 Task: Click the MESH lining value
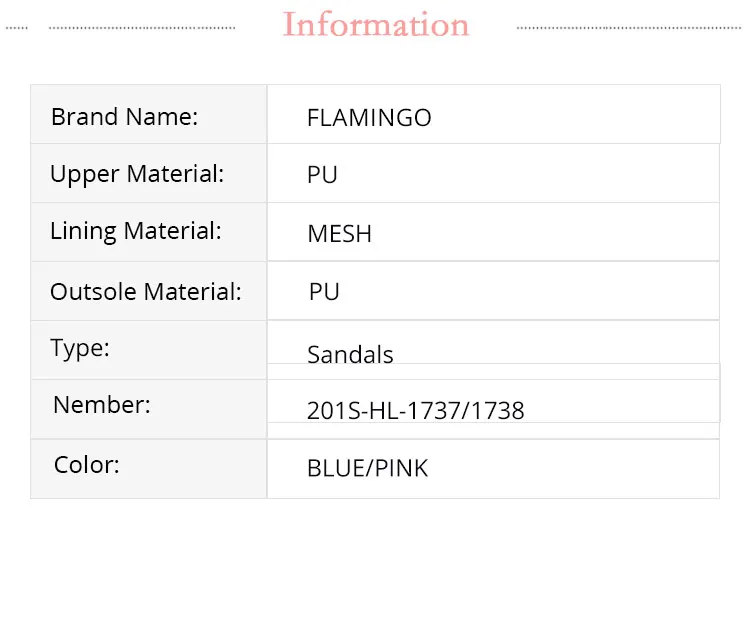click(339, 234)
